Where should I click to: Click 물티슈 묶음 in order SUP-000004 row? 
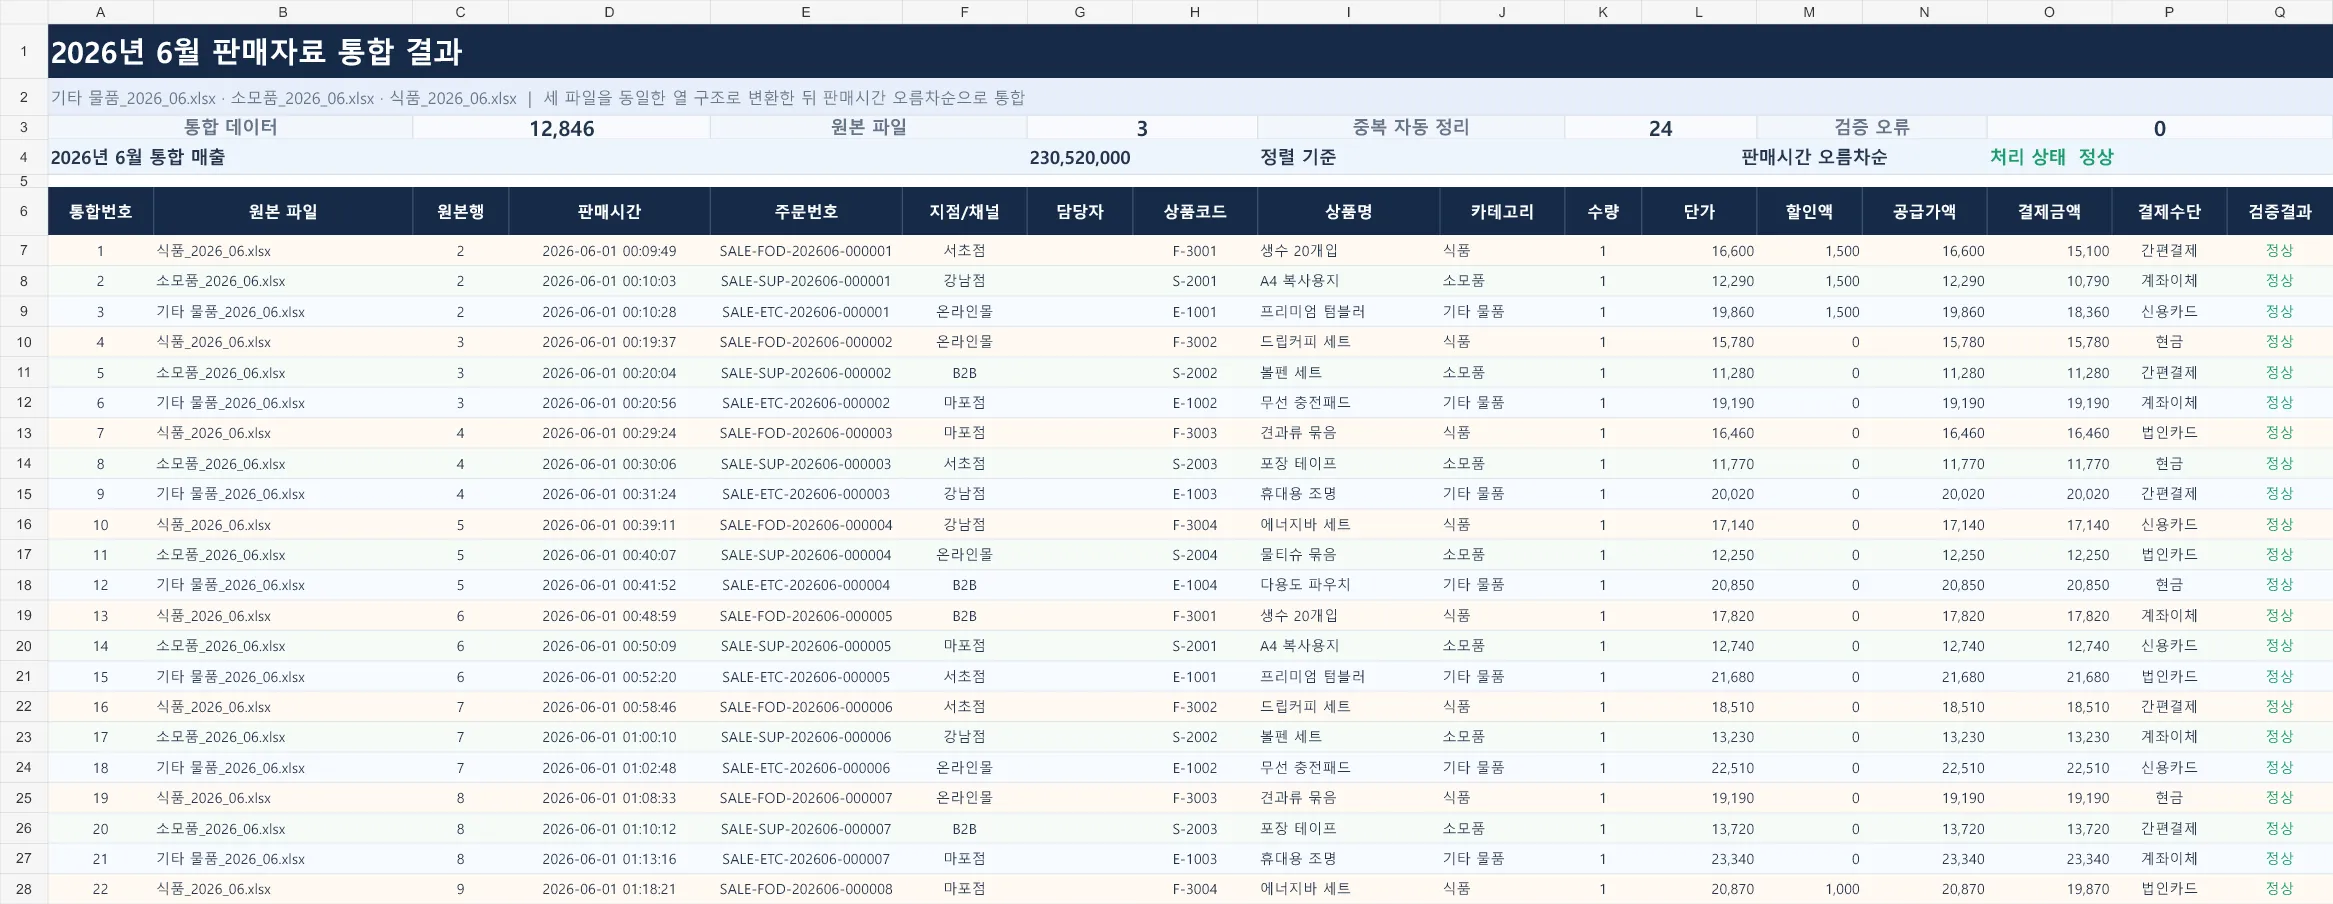click(1348, 555)
